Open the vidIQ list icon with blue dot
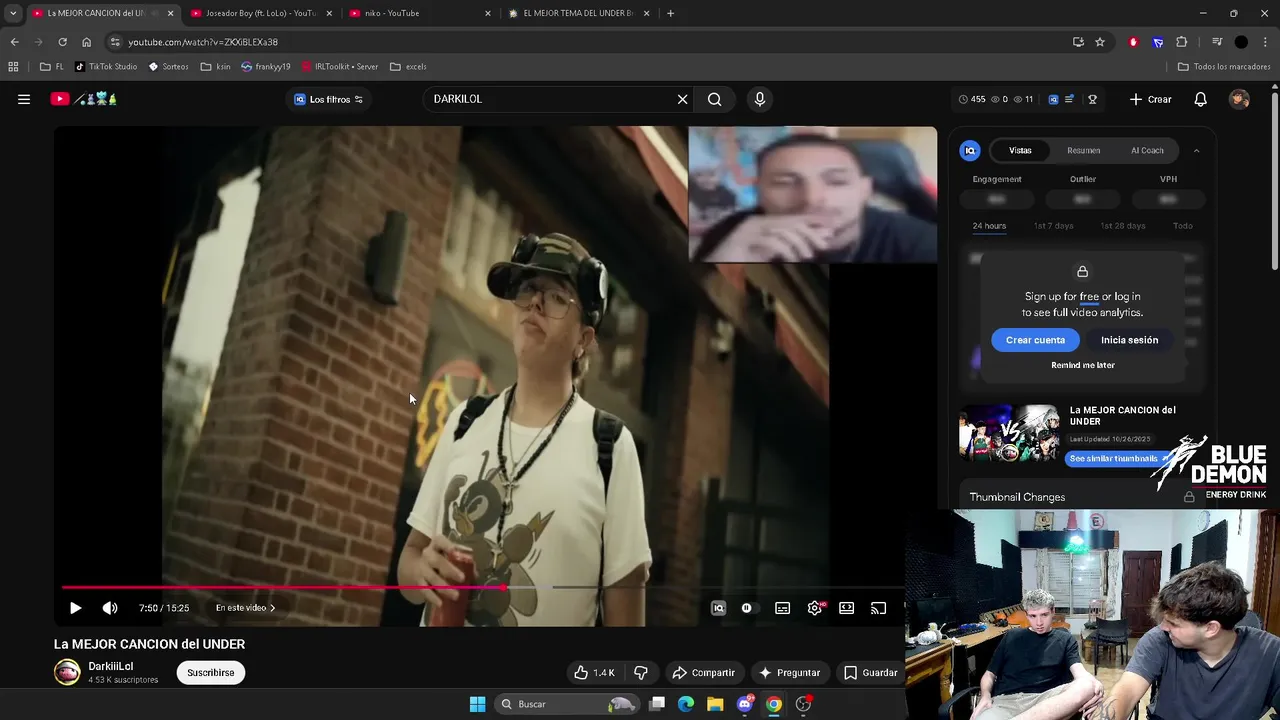 coord(1069,99)
